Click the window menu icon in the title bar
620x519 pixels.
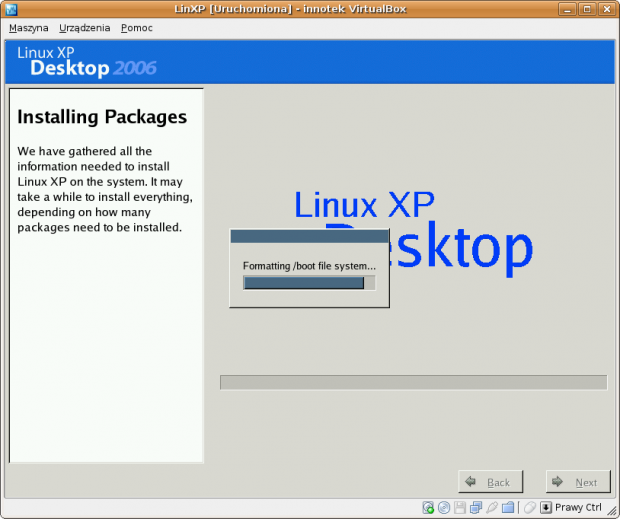pyautogui.click(x=10, y=9)
